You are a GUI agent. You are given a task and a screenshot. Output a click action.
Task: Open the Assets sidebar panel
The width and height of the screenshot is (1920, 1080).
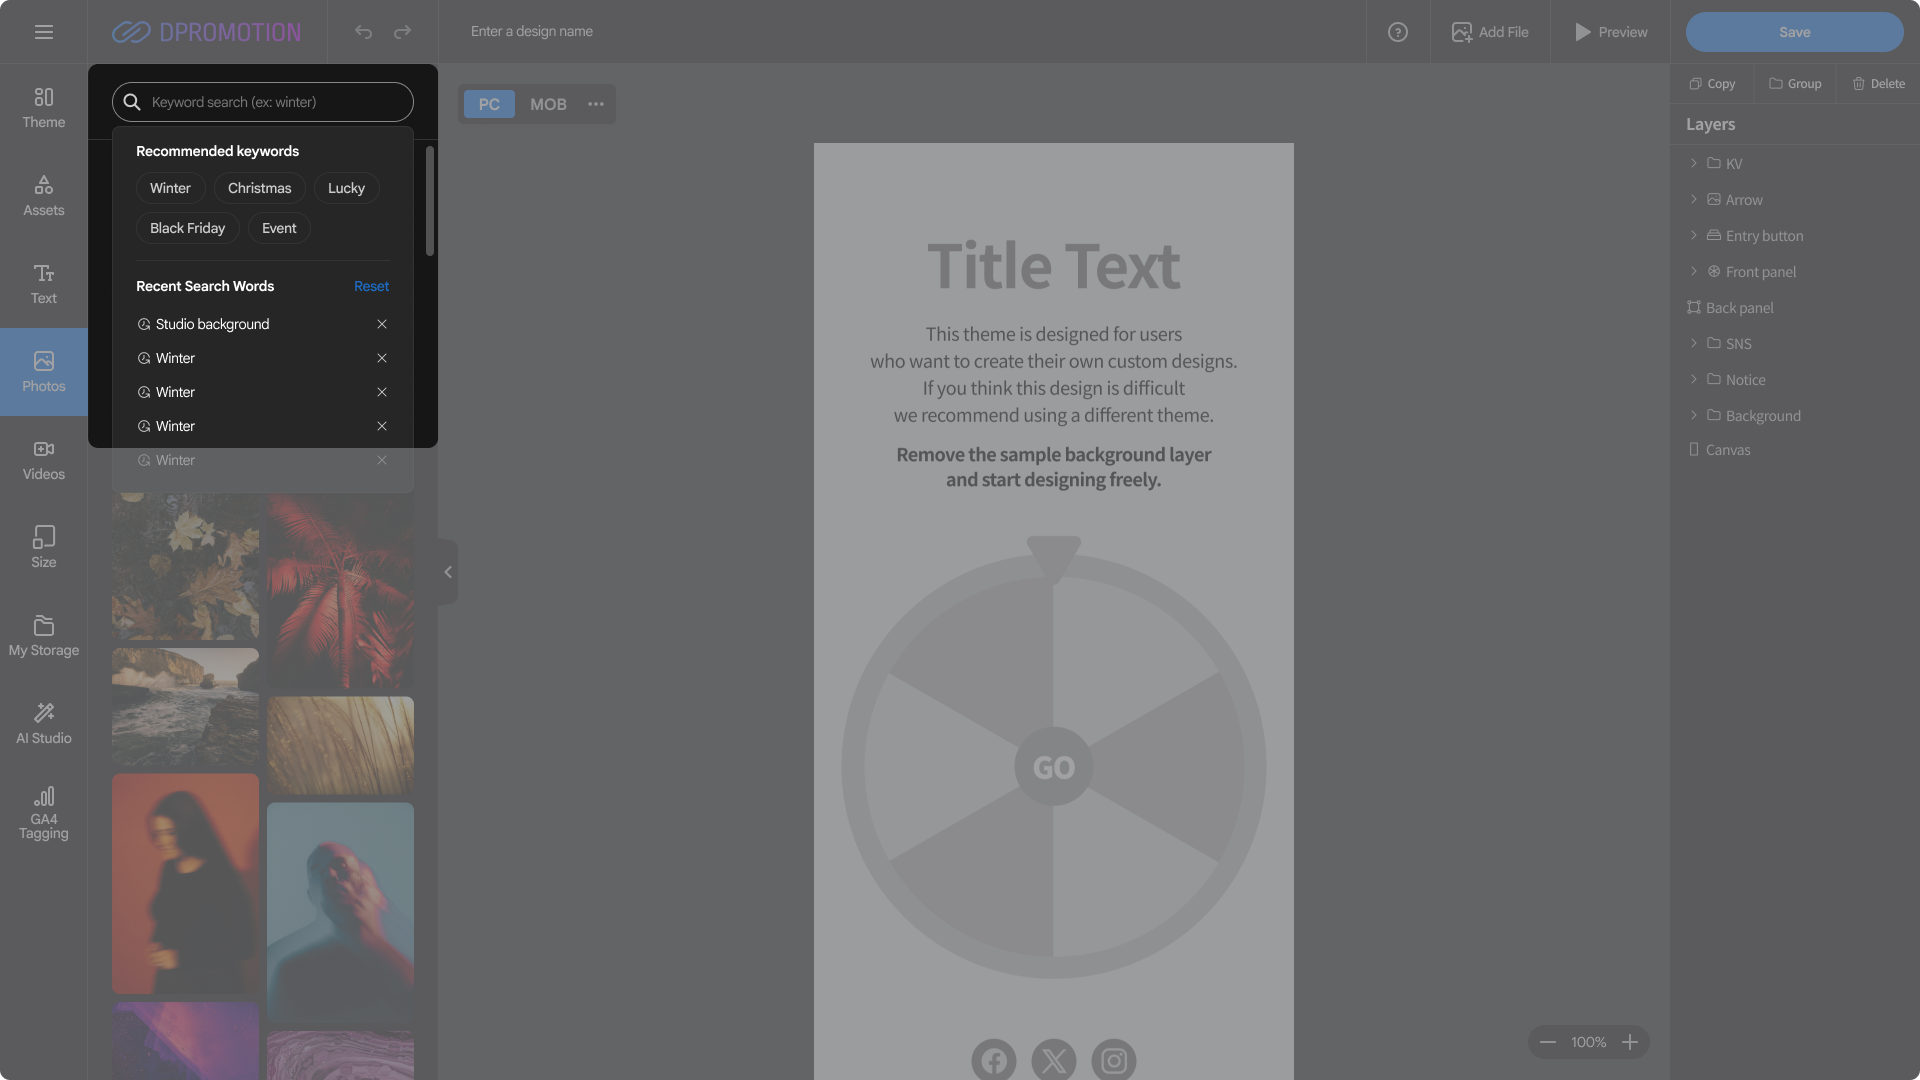(x=44, y=196)
